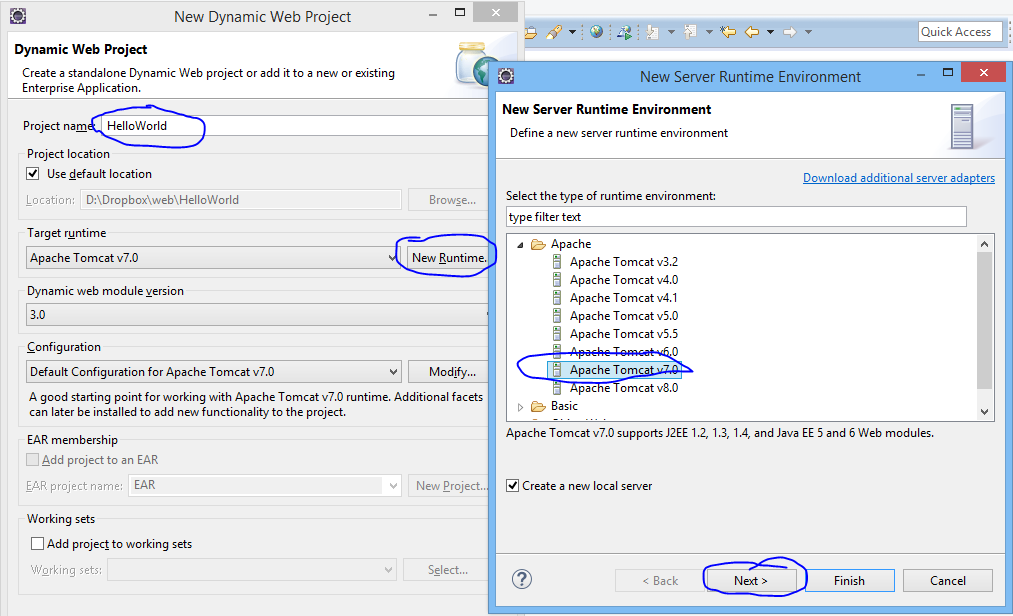Click runtime list scrollbar down arrow
This screenshot has width=1013, height=616.
coord(984,412)
